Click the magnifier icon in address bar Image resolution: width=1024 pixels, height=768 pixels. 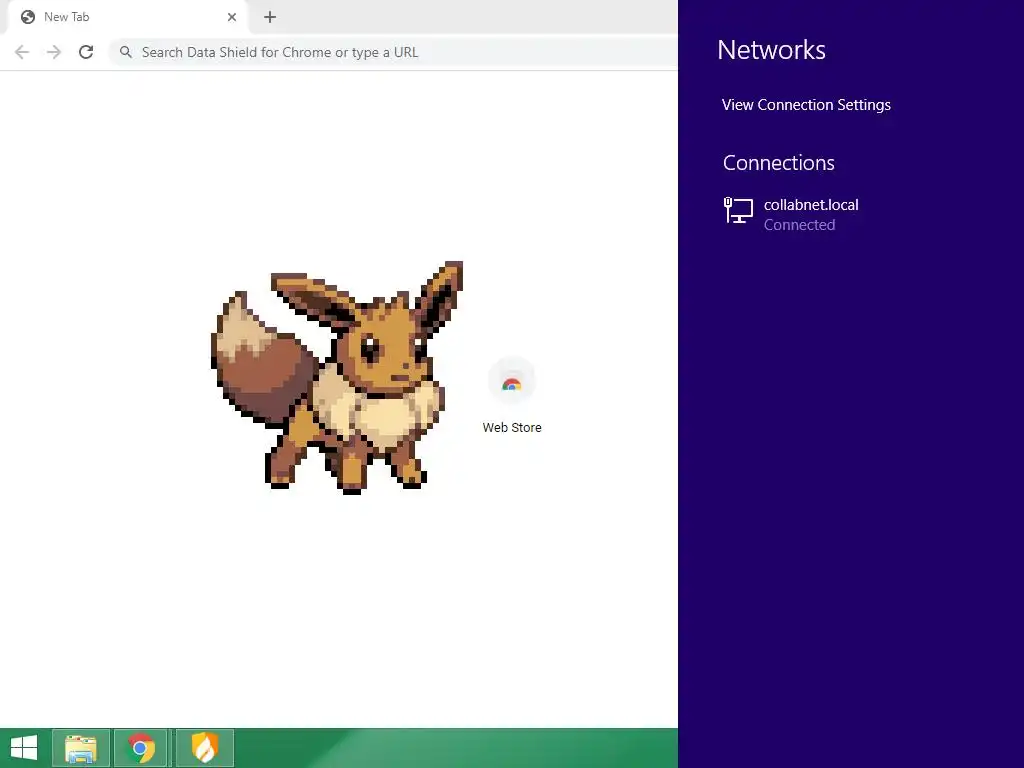(126, 52)
